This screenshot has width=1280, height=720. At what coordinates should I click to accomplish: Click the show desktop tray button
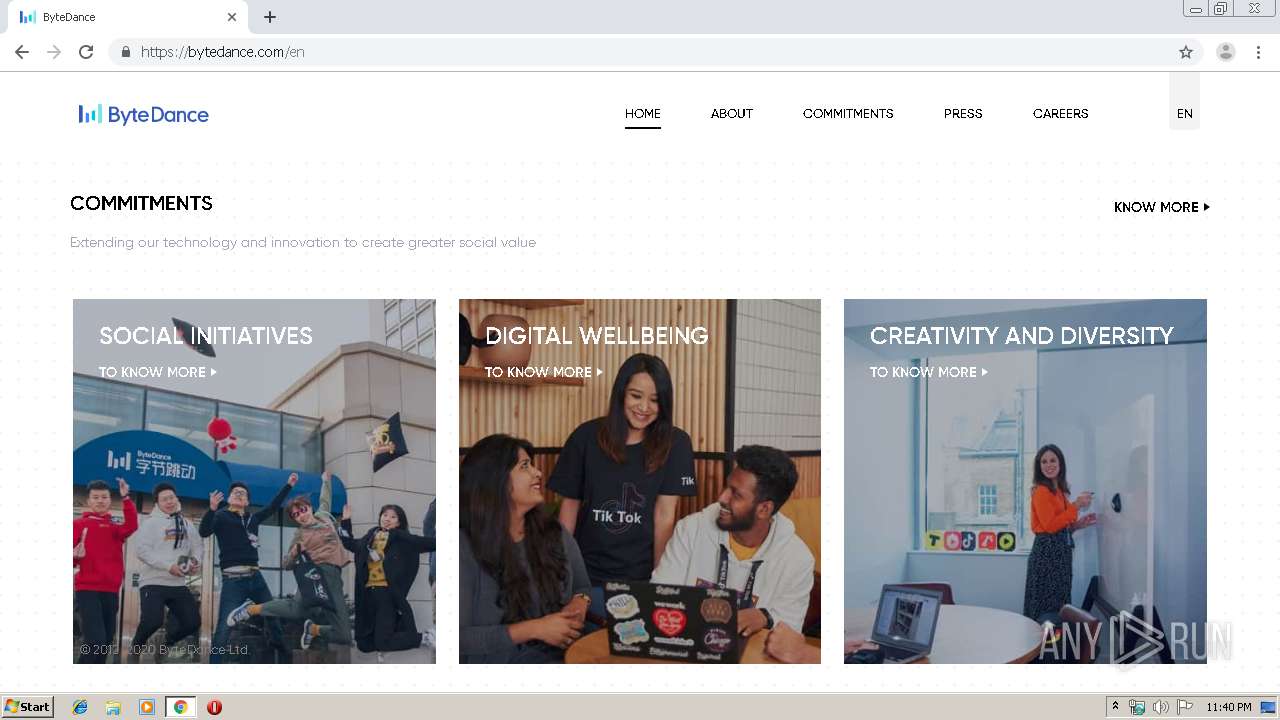[1269, 707]
